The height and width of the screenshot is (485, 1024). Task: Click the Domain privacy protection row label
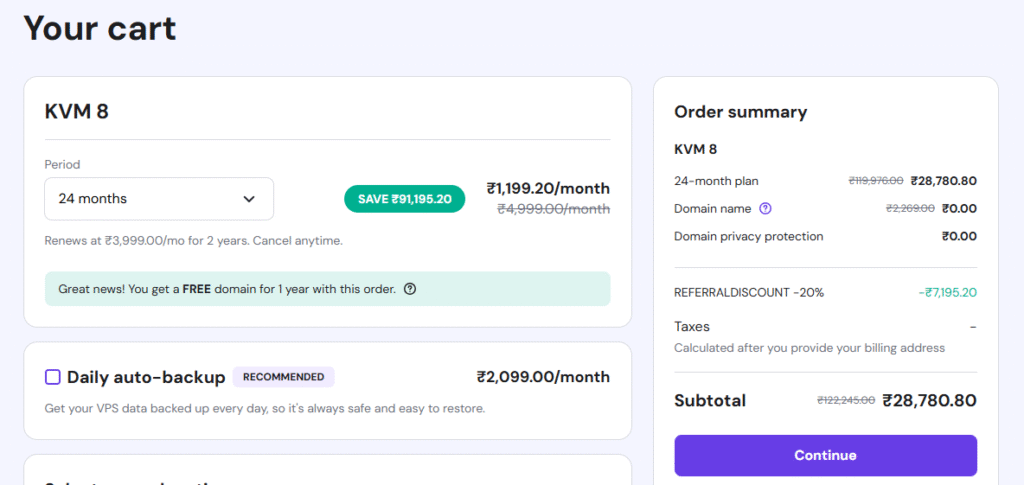749,237
